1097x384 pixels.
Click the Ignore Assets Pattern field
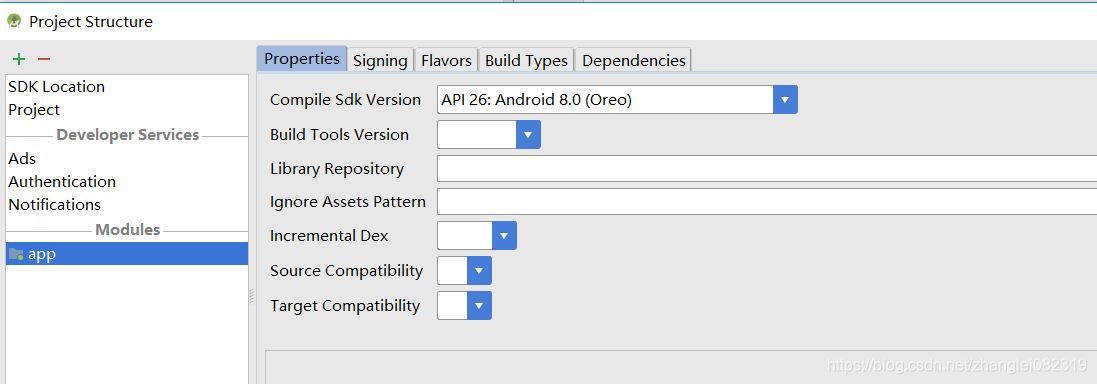767,202
